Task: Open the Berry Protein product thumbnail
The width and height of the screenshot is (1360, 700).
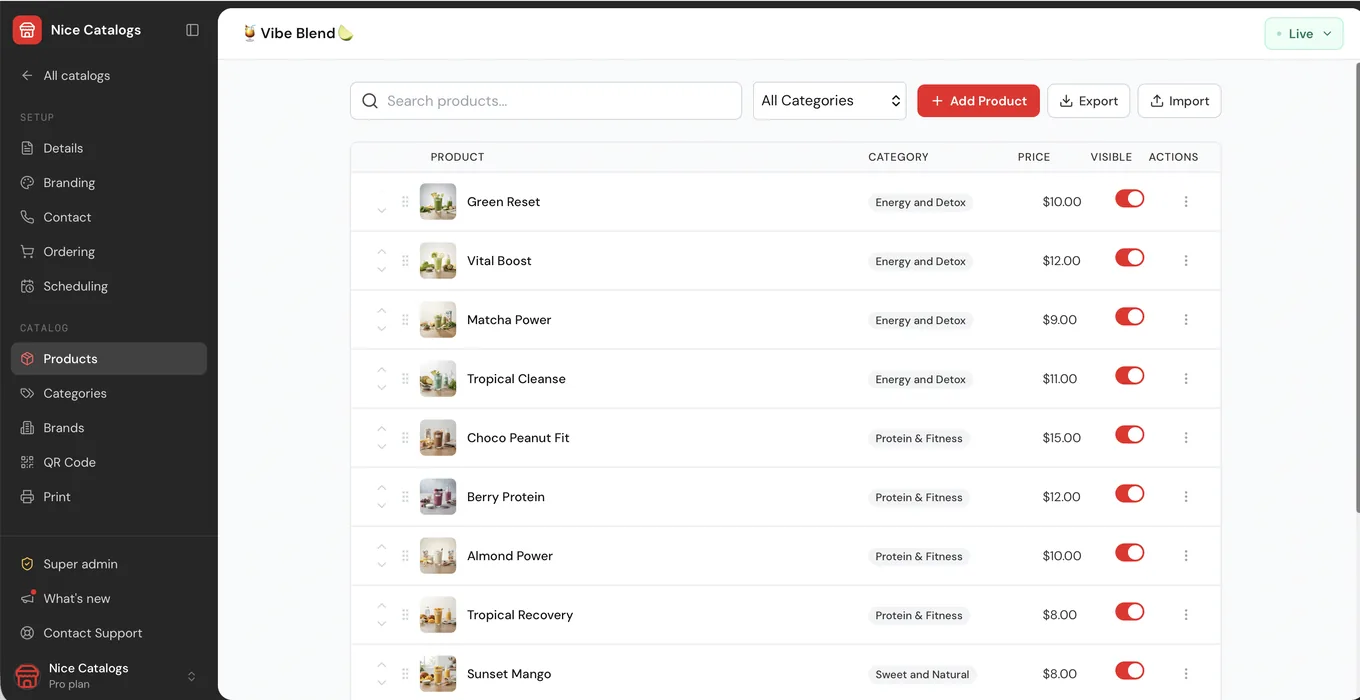Action: [438, 497]
